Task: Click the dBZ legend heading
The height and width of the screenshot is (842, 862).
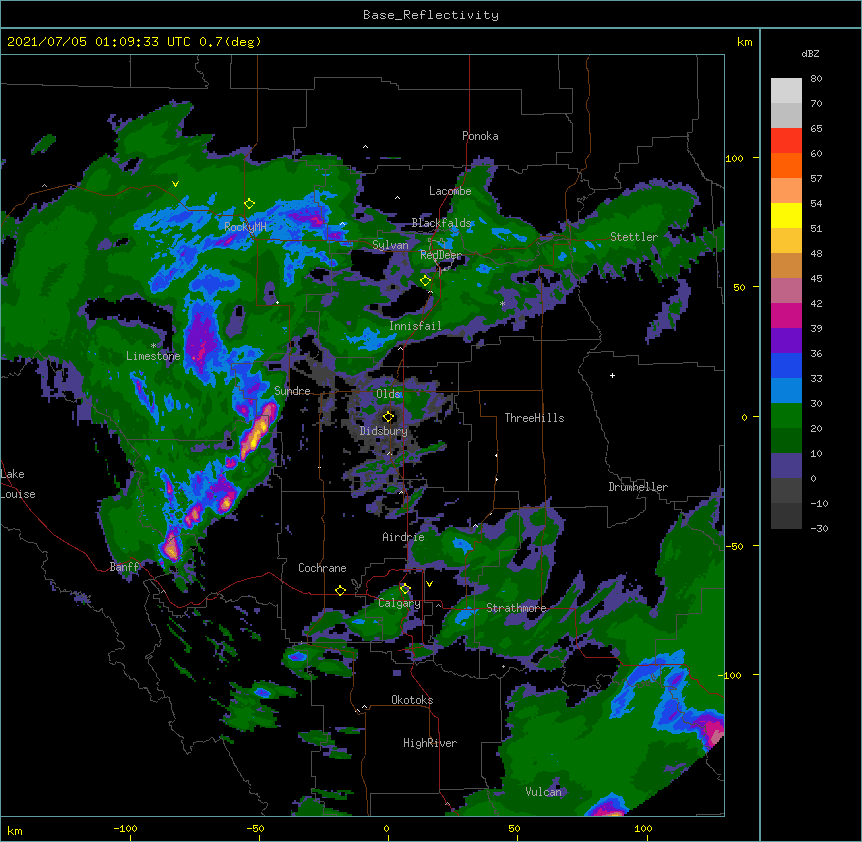Action: pyautogui.click(x=810, y=53)
